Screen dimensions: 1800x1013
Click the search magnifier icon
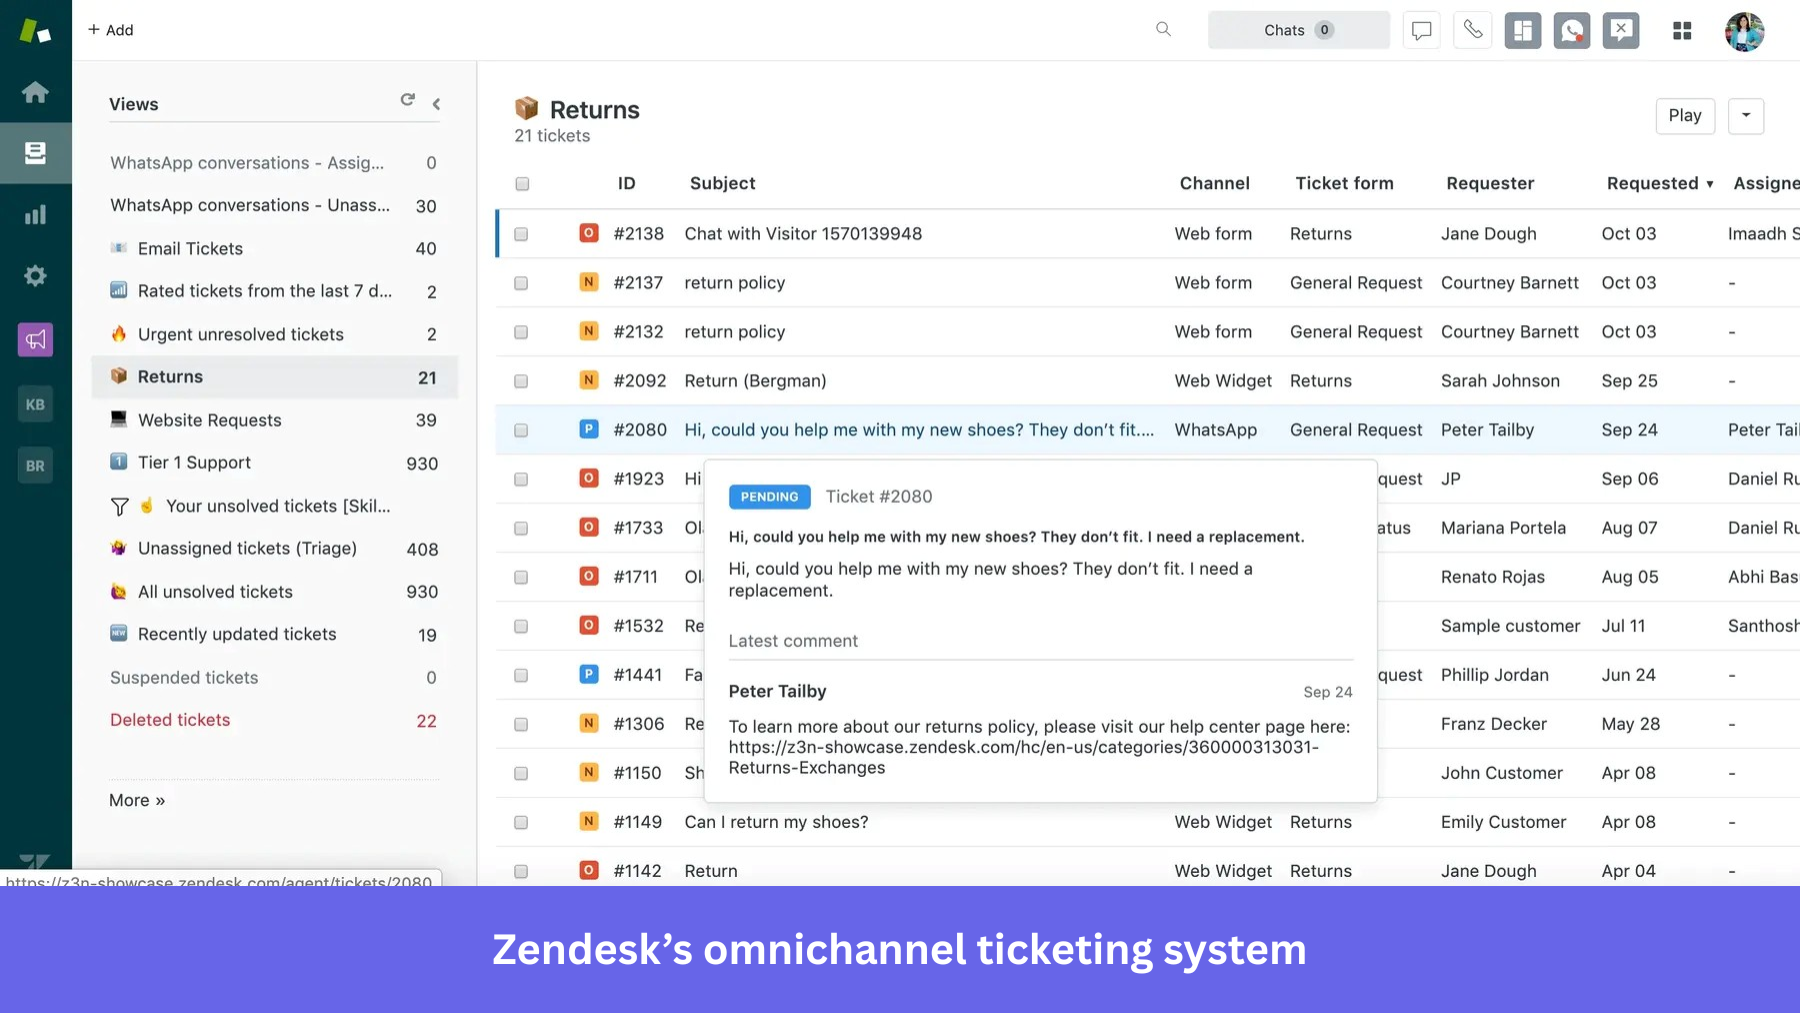(1163, 30)
